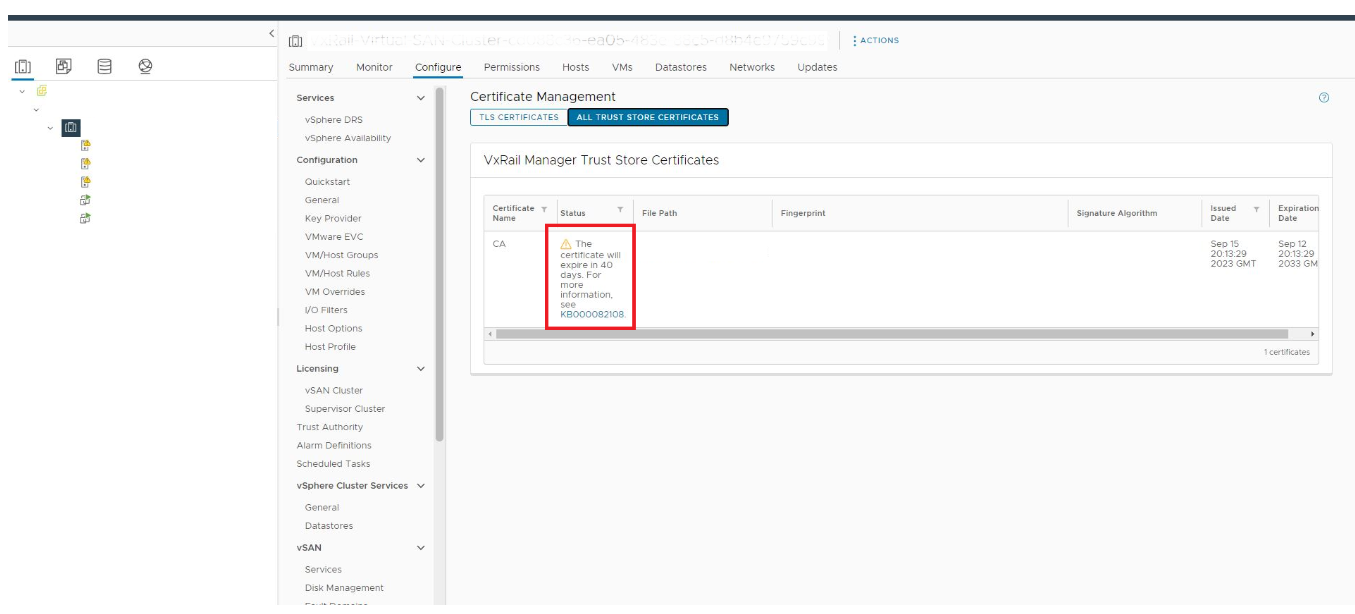Show the TLS Certificates view
Screen dimensions: 1355x614
click(519, 117)
